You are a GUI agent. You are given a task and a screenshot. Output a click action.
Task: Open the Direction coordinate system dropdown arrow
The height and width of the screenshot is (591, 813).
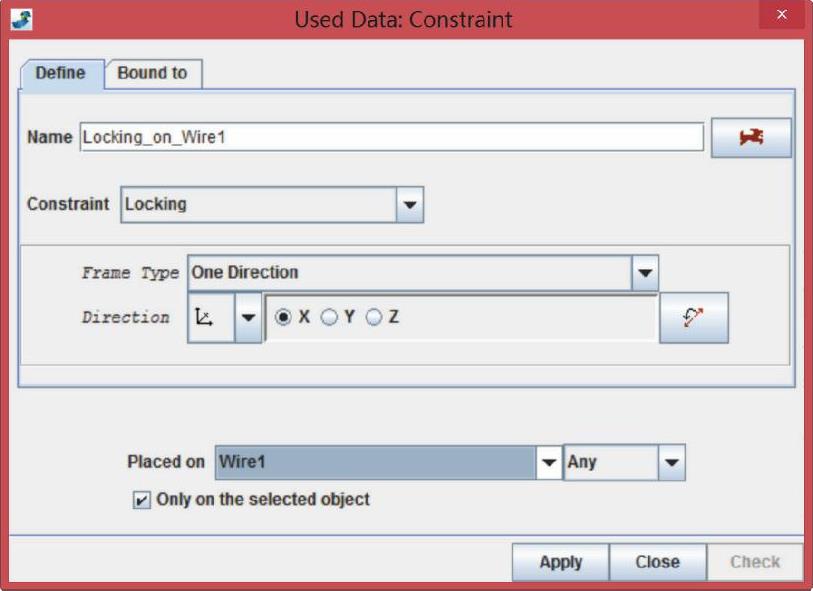[x=248, y=317]
